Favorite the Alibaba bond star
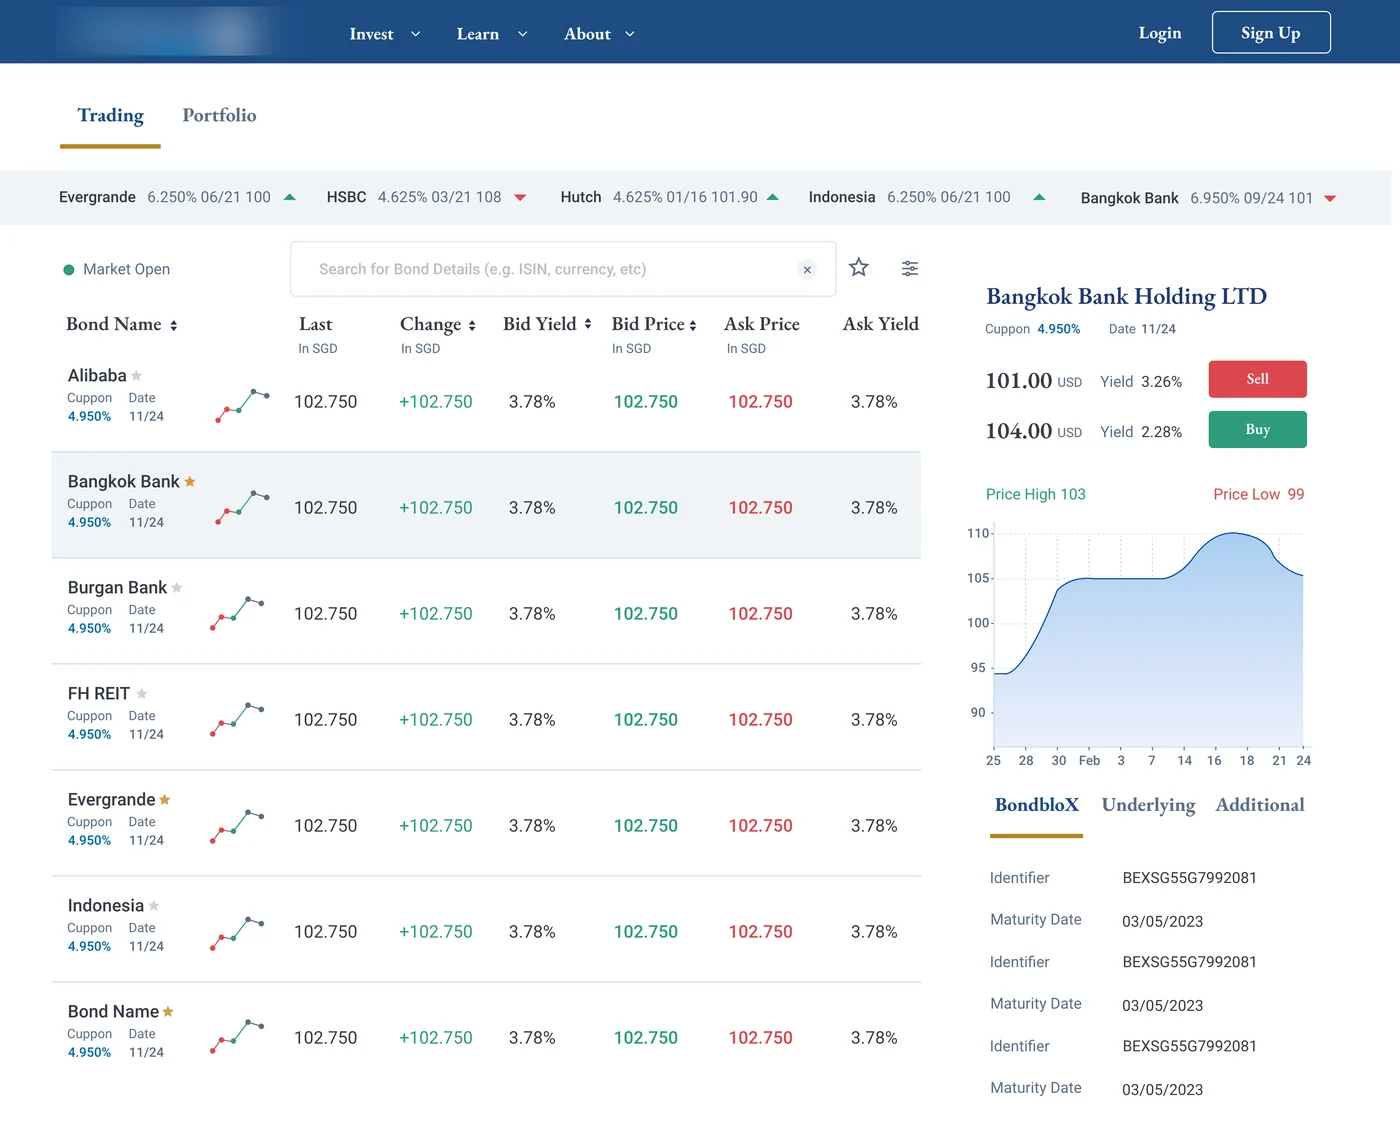The height and width of the screenshot is (1130, 1400). click(x=136, y=376)
